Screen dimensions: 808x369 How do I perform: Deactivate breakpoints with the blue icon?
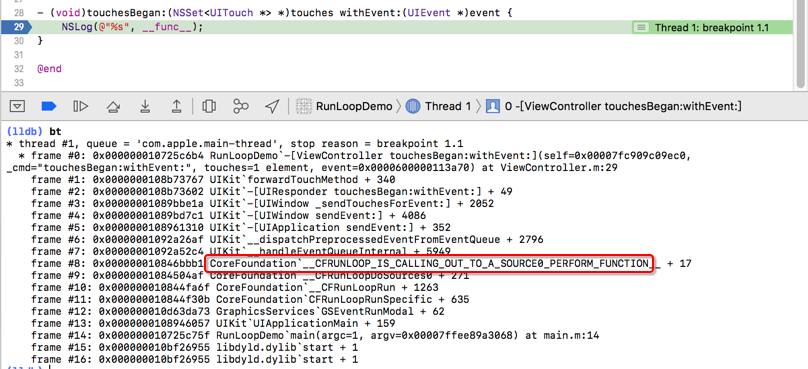point(48,107)
